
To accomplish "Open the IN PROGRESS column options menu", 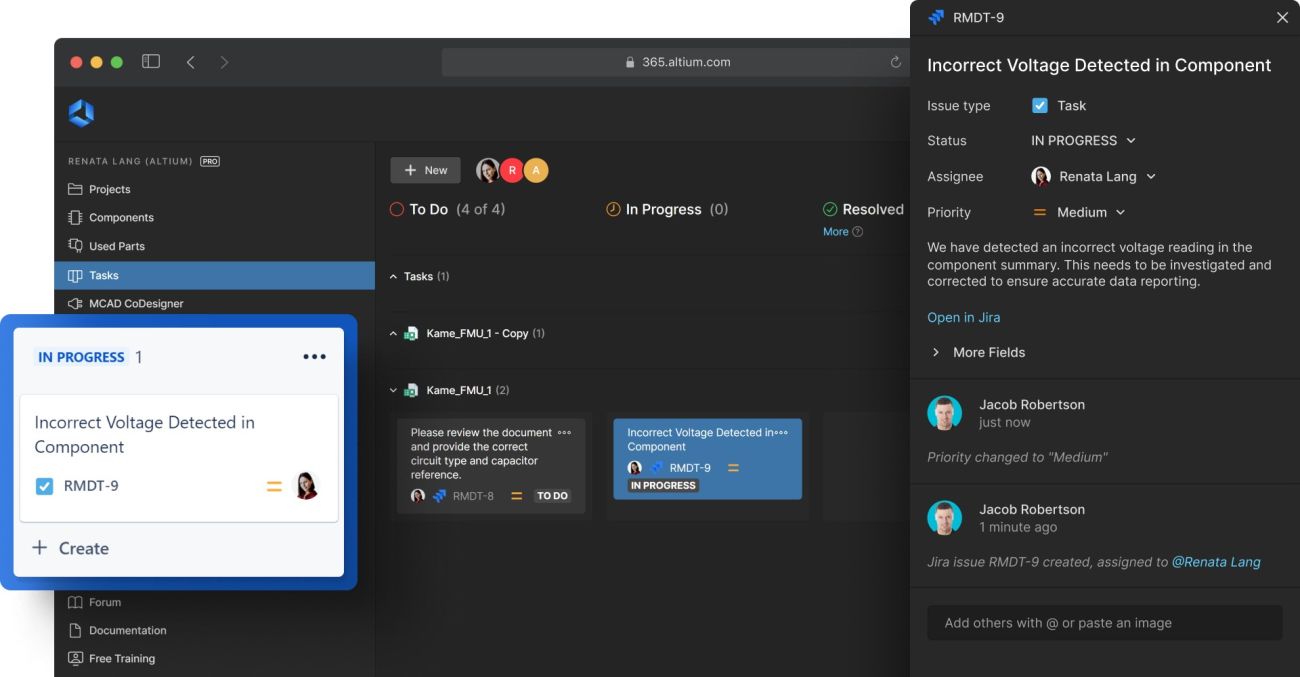I will pos(315,356).
